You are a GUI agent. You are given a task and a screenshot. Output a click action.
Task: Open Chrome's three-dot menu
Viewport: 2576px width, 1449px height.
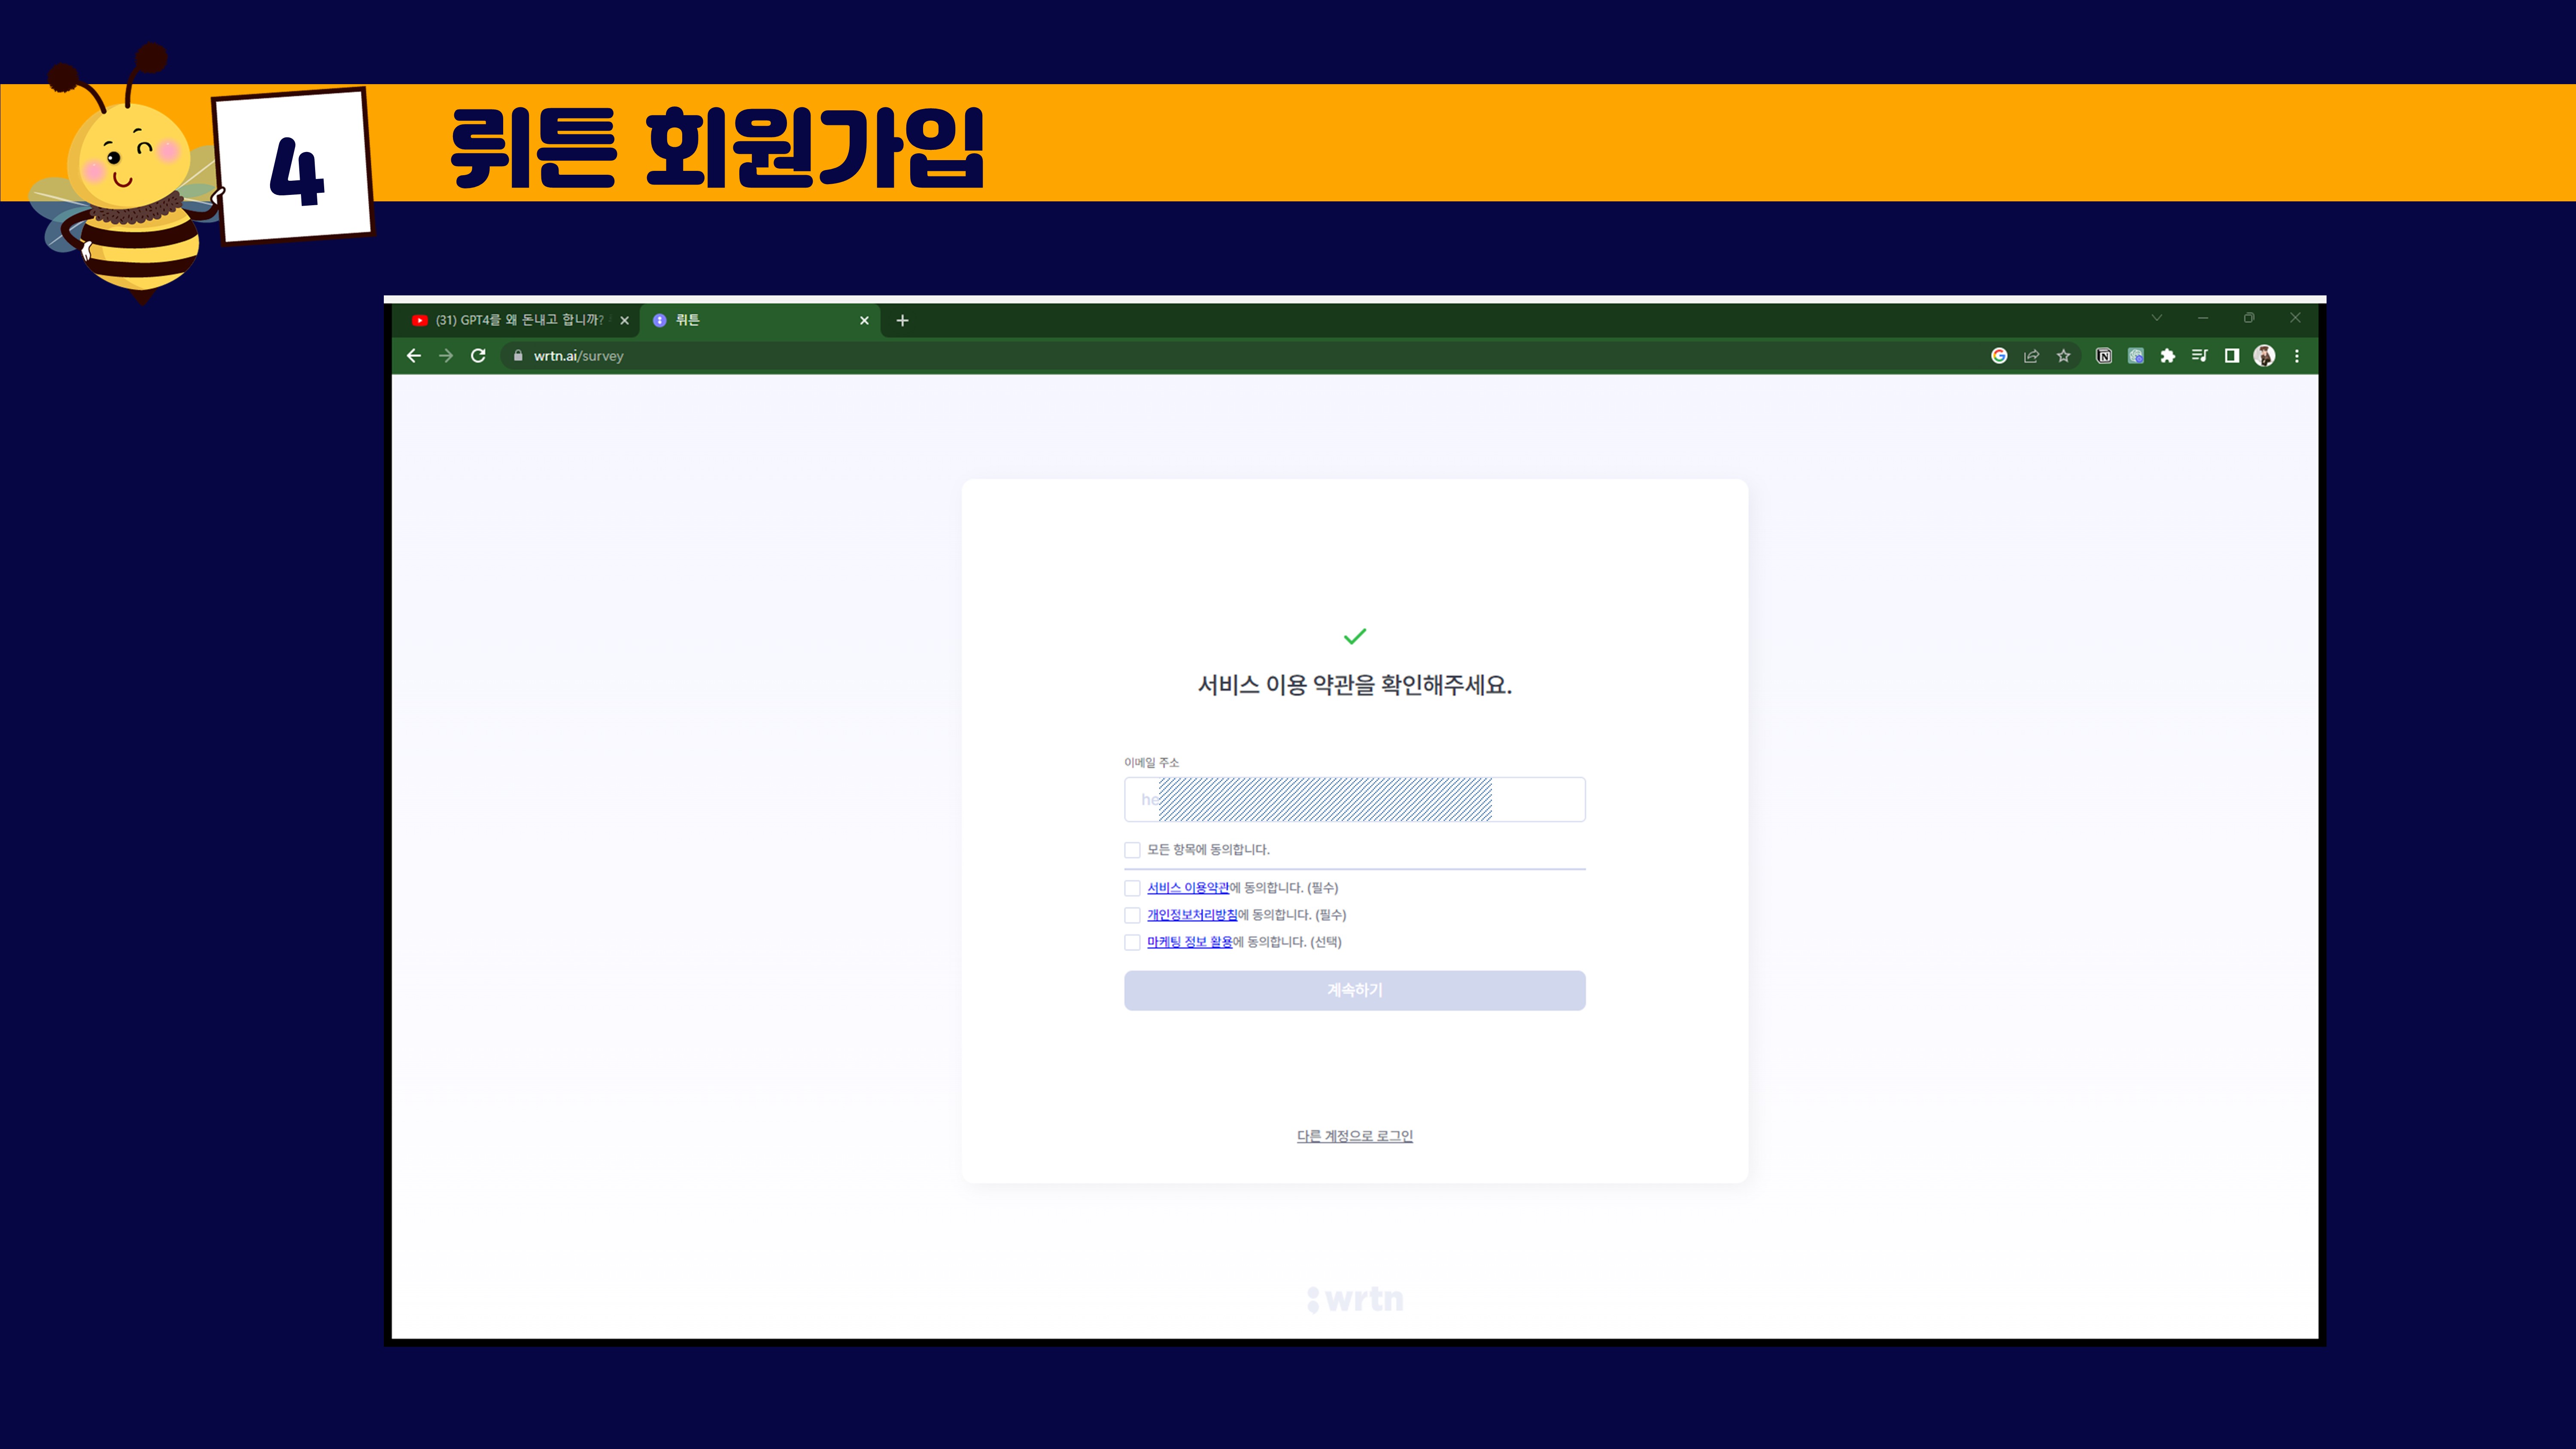pyautogui.click(x=2297, y=356)
